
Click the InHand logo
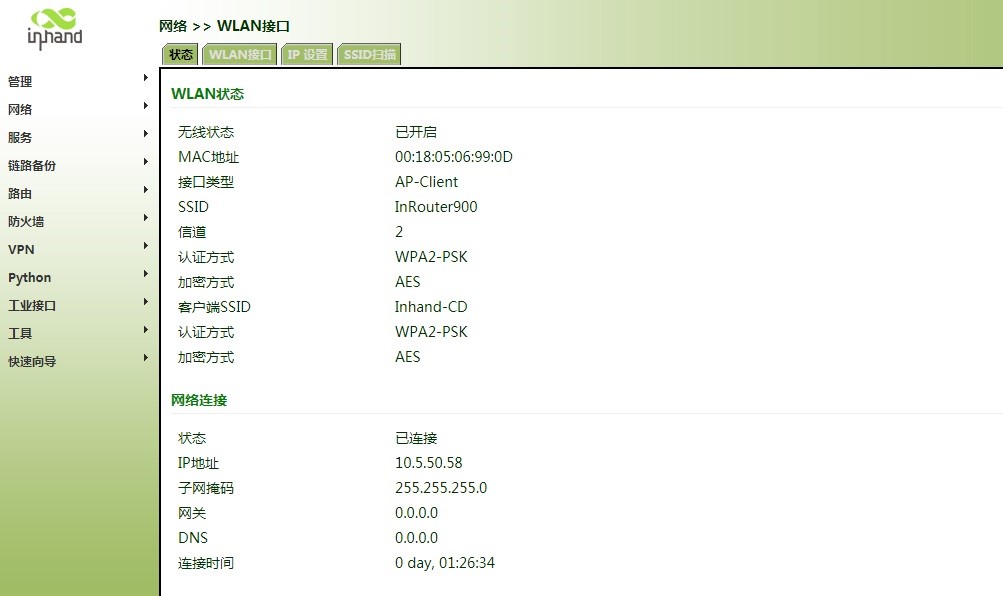click(56, 27)
